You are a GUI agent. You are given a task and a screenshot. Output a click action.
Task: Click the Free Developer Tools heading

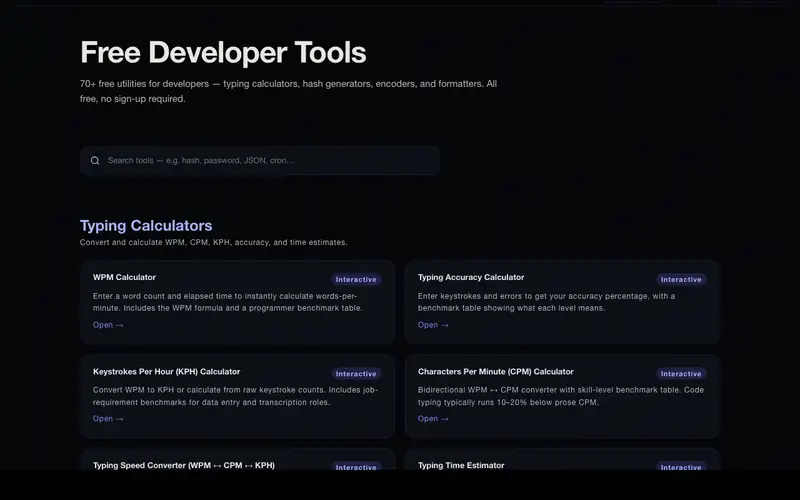[x=223, y=53]
